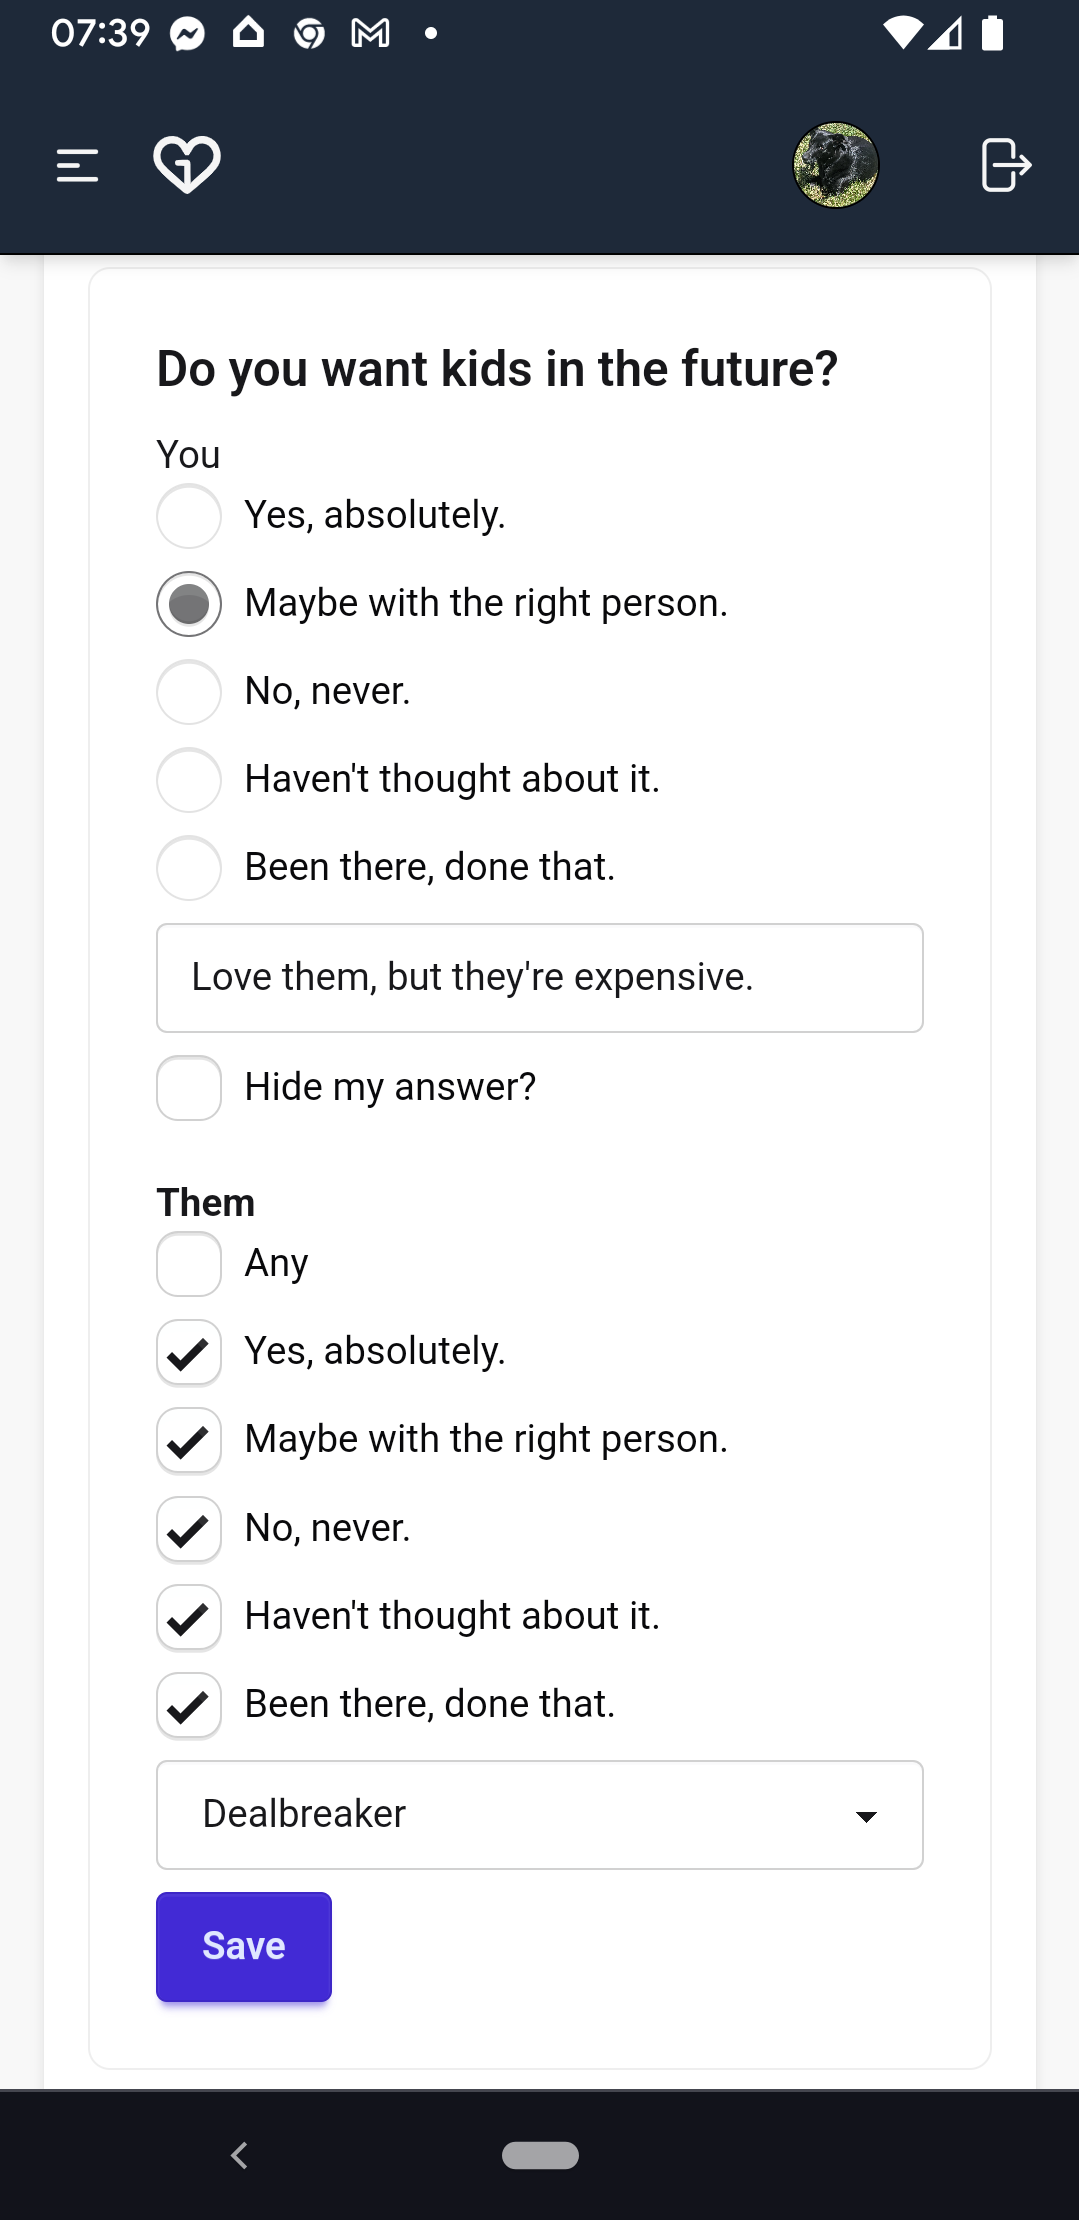Choose "Haven't thought about it." radio option
This screenshot has height=2220, width=1079.
pyautogui.click(x=189, y=780)
